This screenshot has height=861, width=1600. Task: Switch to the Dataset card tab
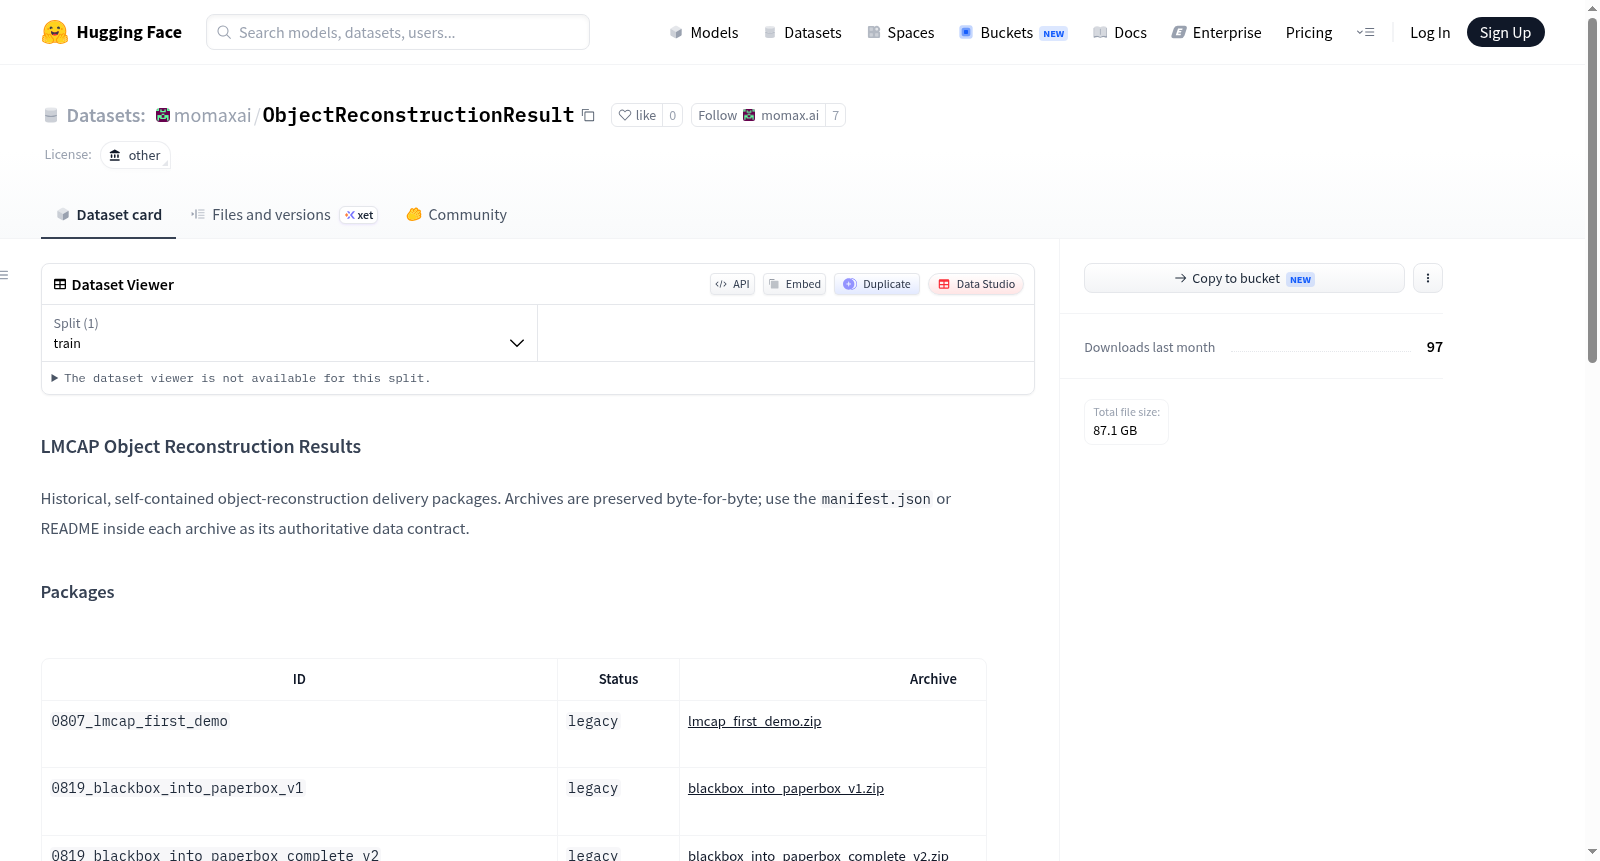[x=108, y=215]
